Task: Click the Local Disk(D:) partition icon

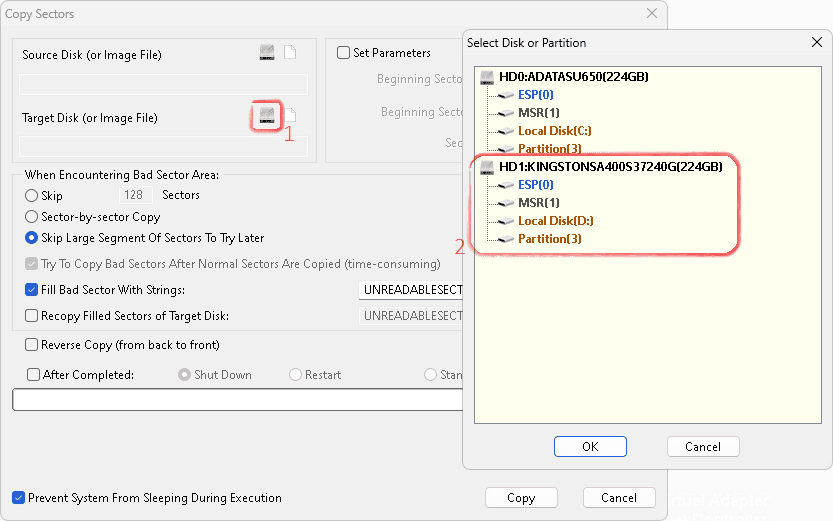Action: [x=506, y=221]
